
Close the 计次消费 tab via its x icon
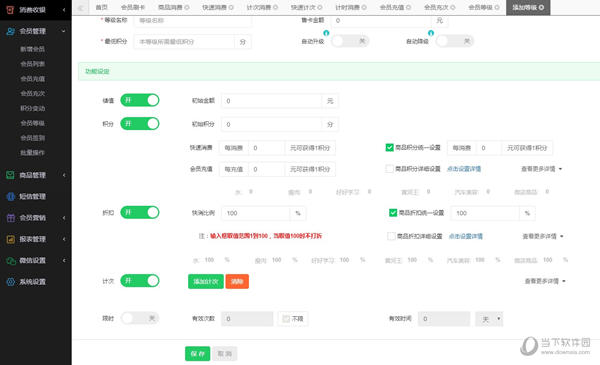pos(276,7)
